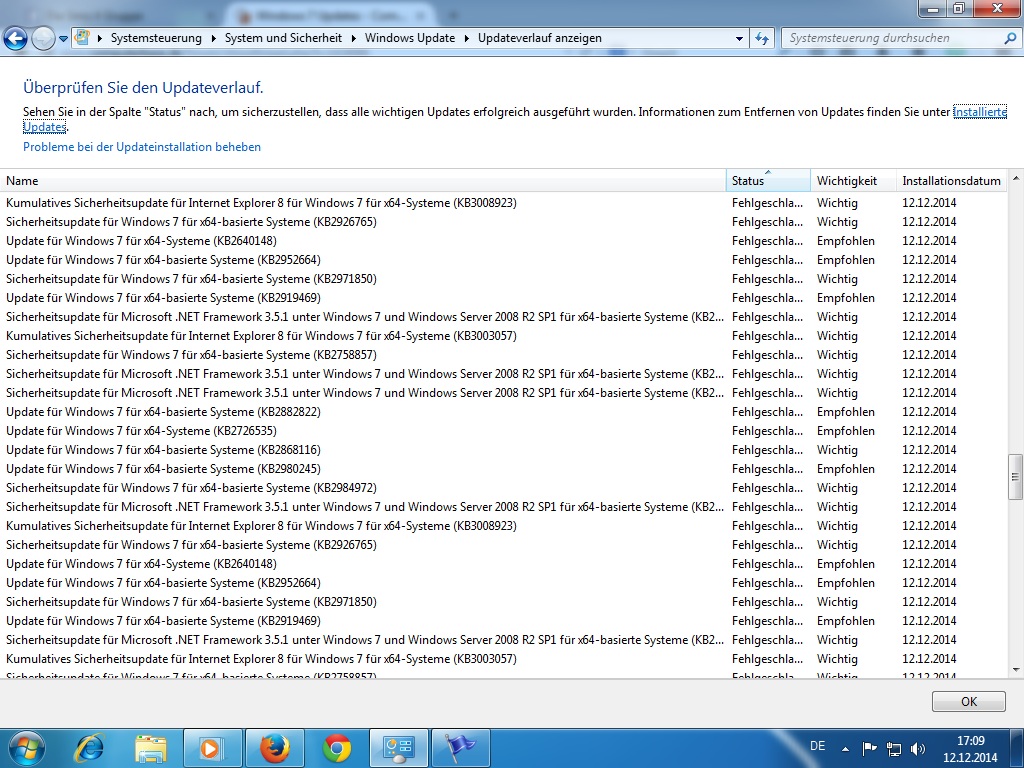Open the network tray icon
This screenshot has height=768, width=1024.
point(894,748)
